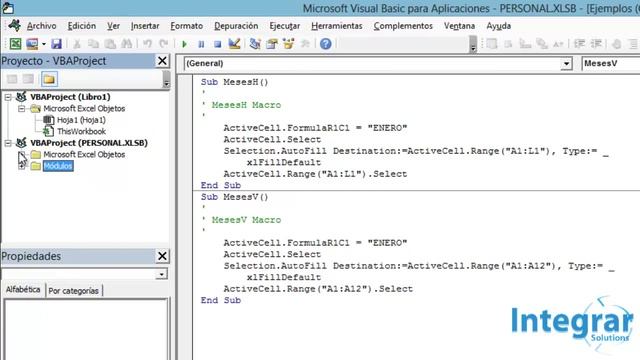This screenshot has width=640, height=360.
Task: Expand Microsoft Excel Objetos under PERSONAL.XLSB
Action: 21,154
